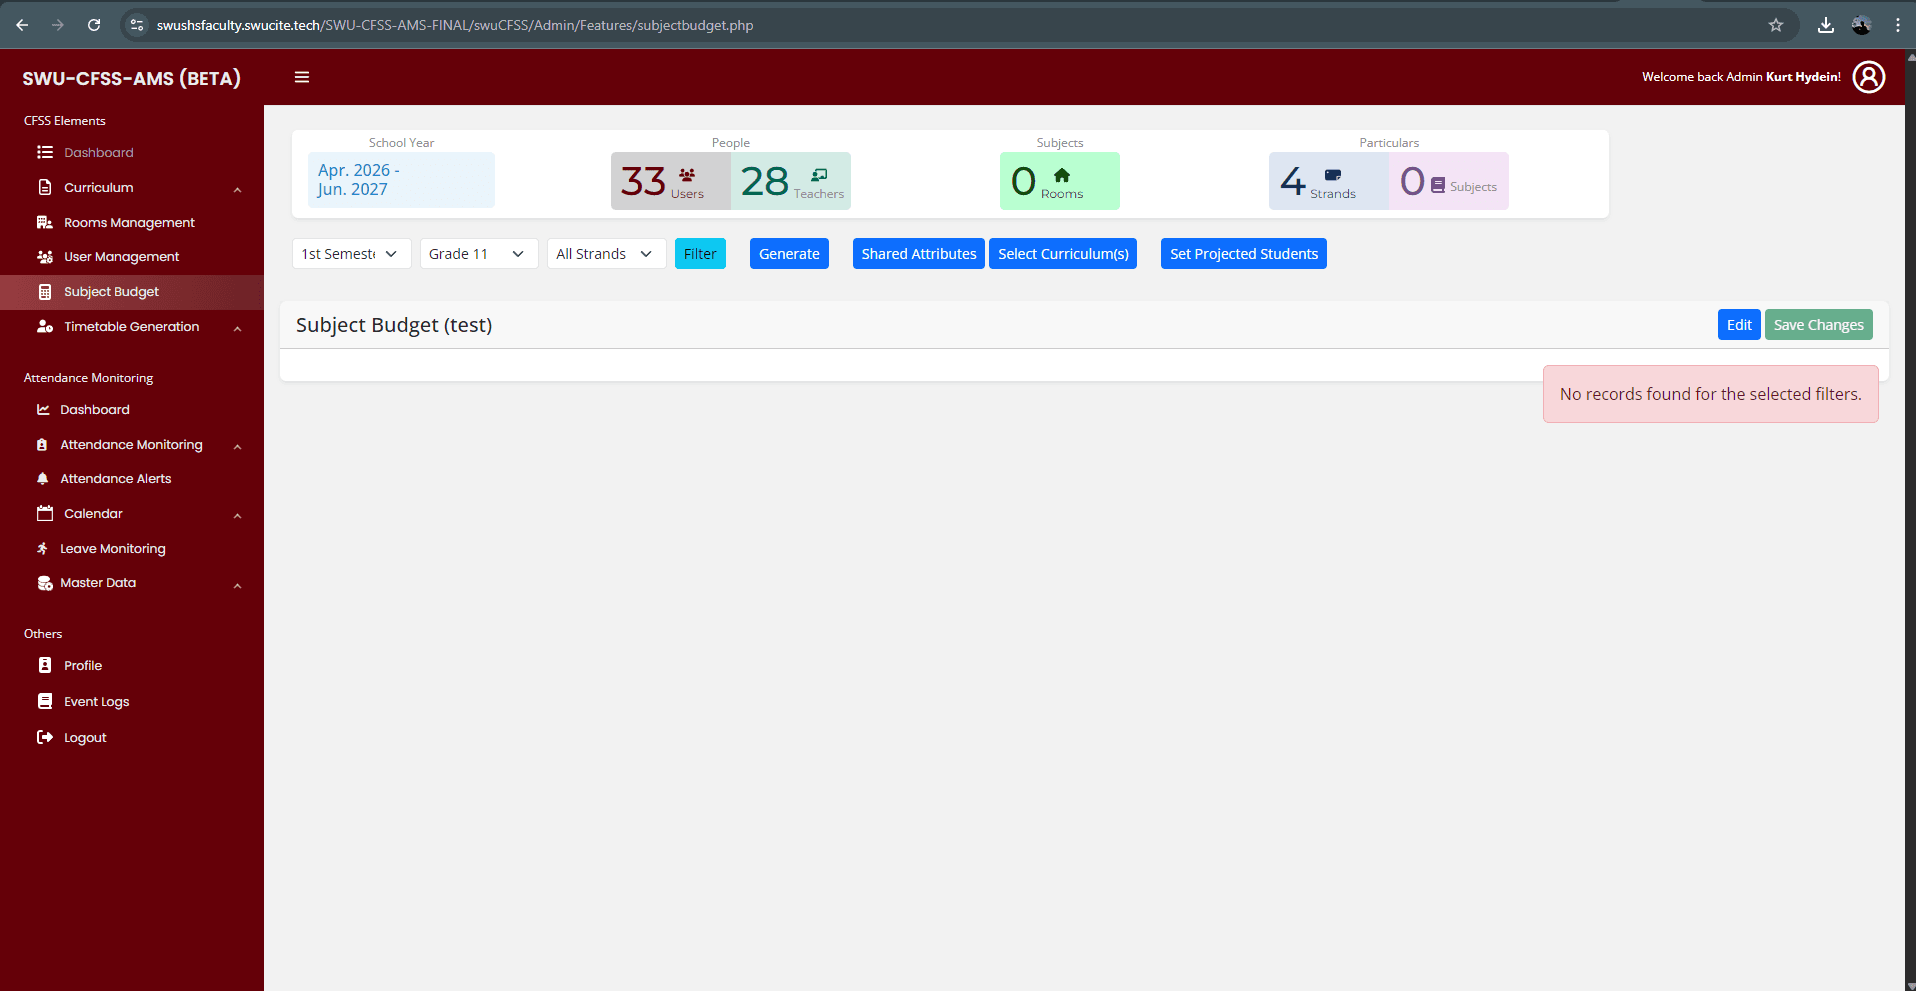
Task: Collapse the Master Data section
Action: [x=237, y=585]
